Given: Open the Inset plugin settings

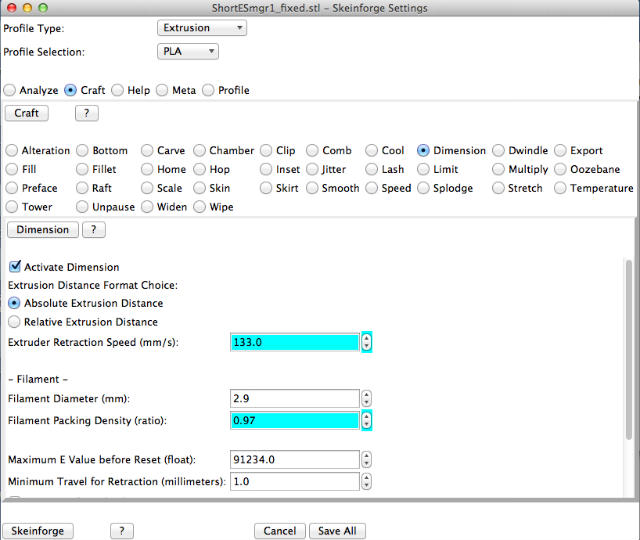Looking at the screenshot, I should [266, 169].
